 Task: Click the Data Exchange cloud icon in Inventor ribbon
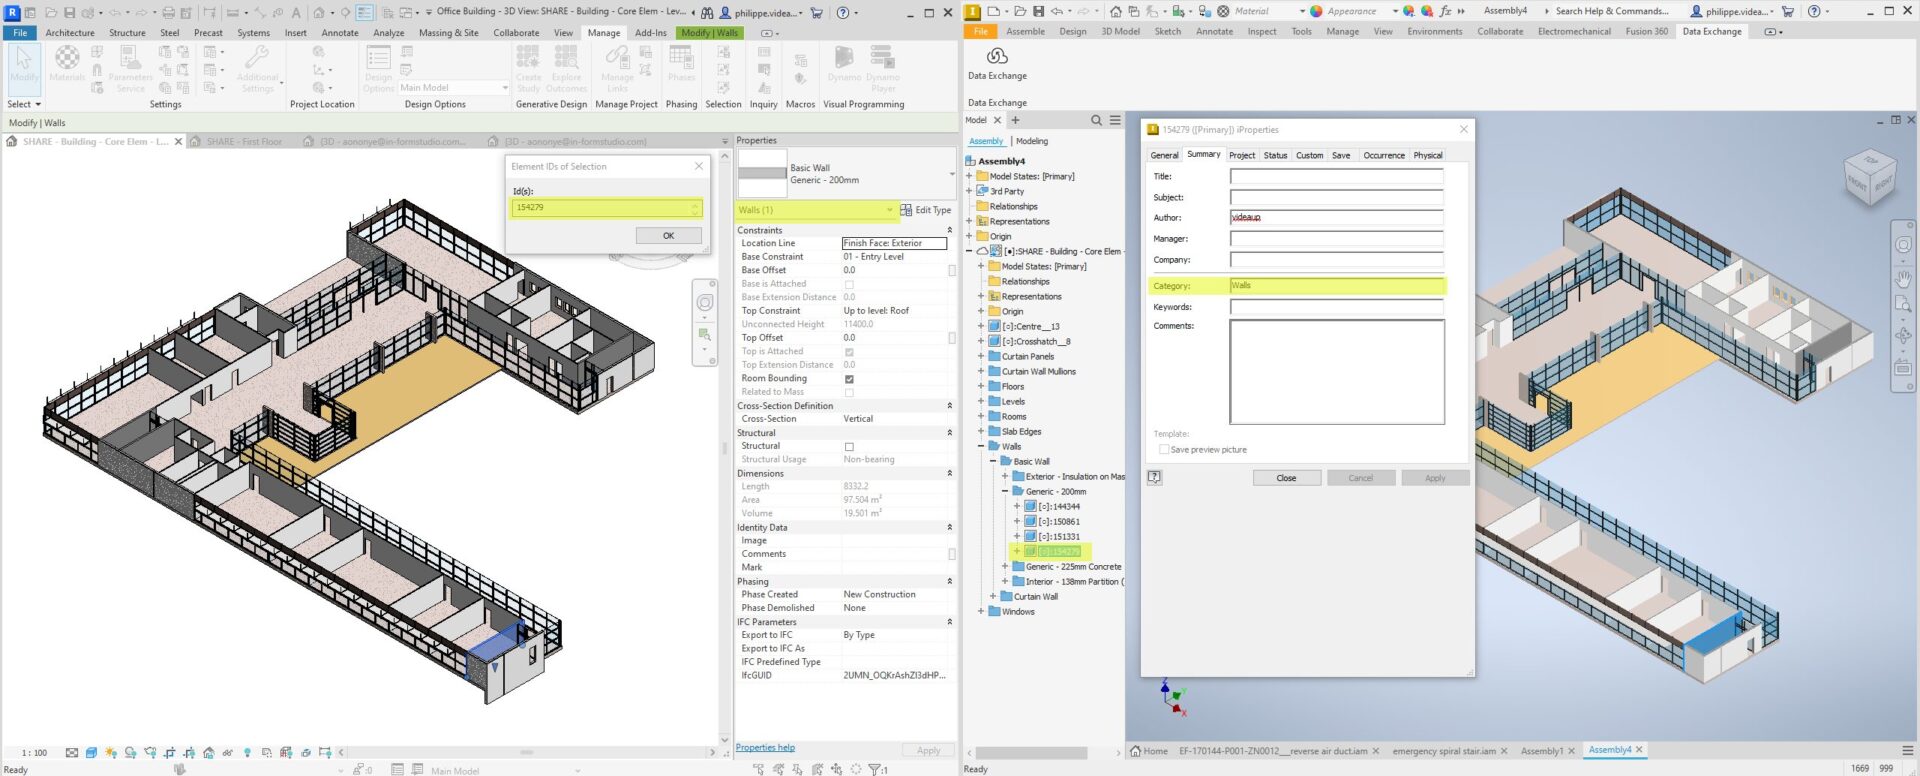(996, 56)
